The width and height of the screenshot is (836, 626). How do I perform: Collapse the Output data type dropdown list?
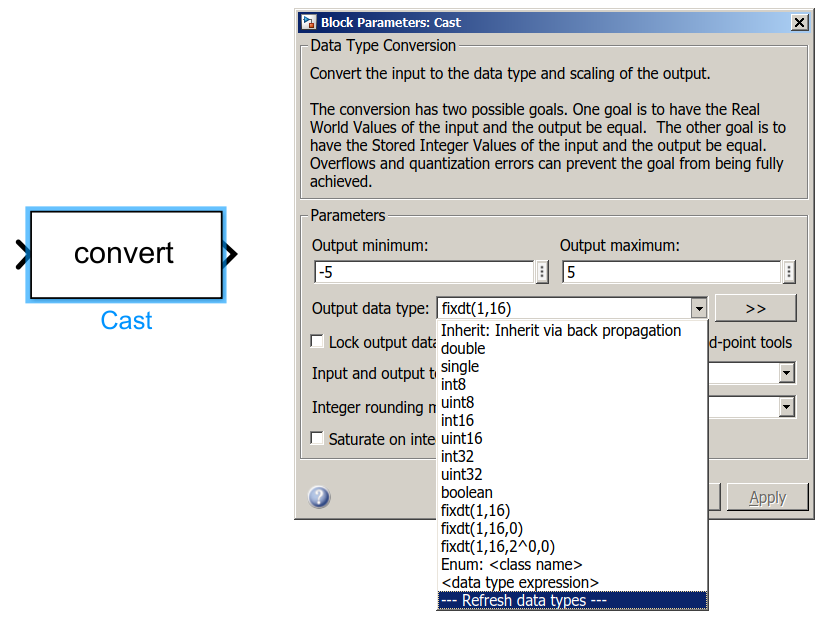697,308
